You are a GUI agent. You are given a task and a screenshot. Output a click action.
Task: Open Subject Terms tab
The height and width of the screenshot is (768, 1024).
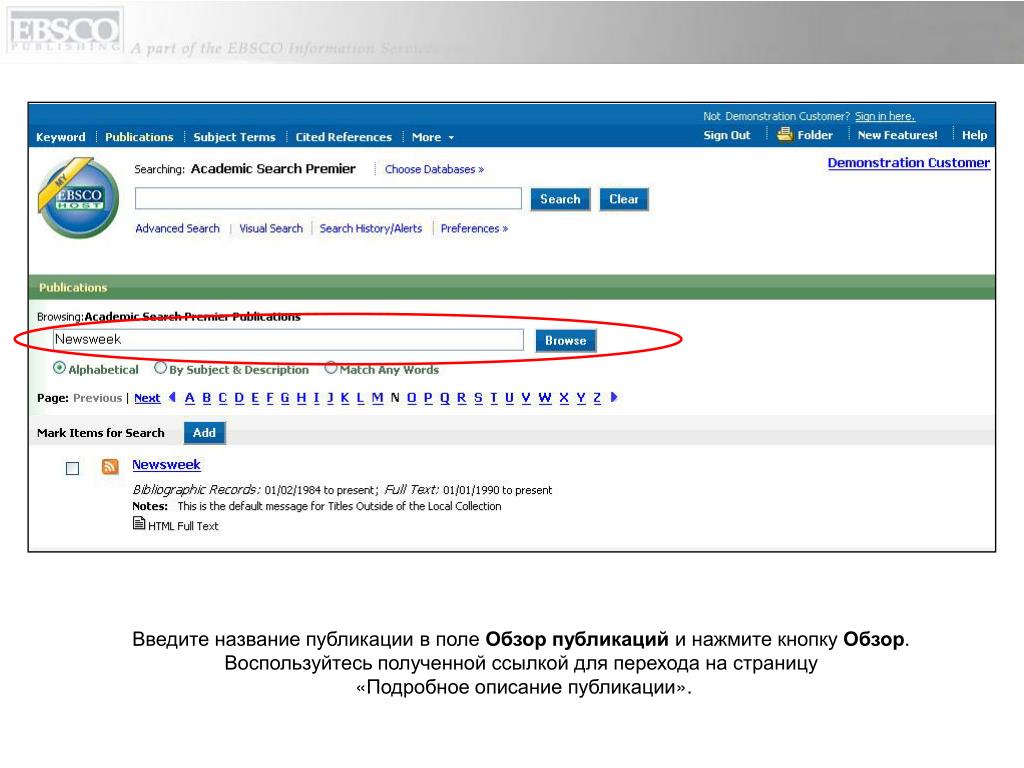click(234, 137)
